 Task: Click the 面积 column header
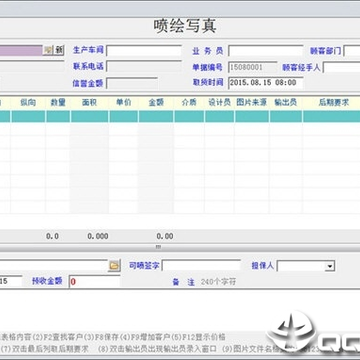[x=89, y=103]
